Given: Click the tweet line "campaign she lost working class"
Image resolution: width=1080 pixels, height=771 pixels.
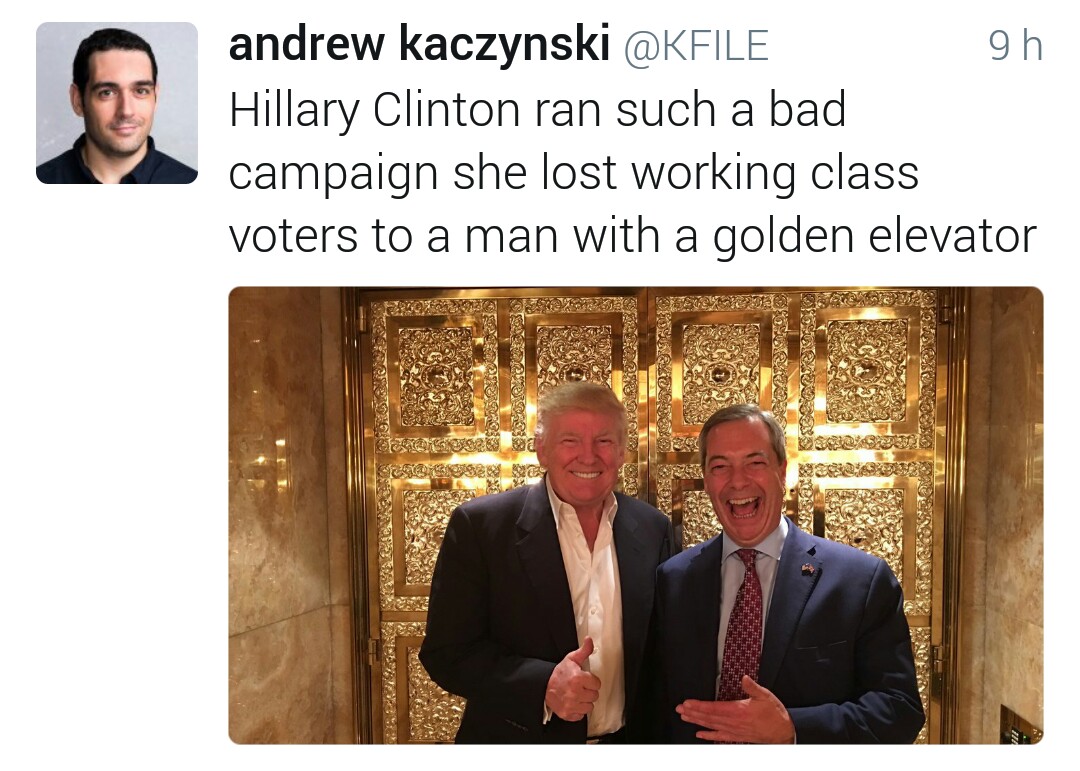Looking at the screenshot, I should pos(573,174).
